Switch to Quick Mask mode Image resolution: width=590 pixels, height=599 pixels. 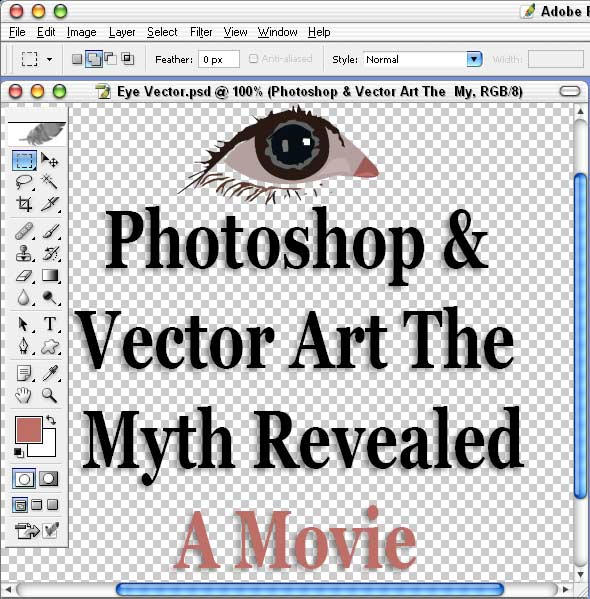(x=49, y=479)
